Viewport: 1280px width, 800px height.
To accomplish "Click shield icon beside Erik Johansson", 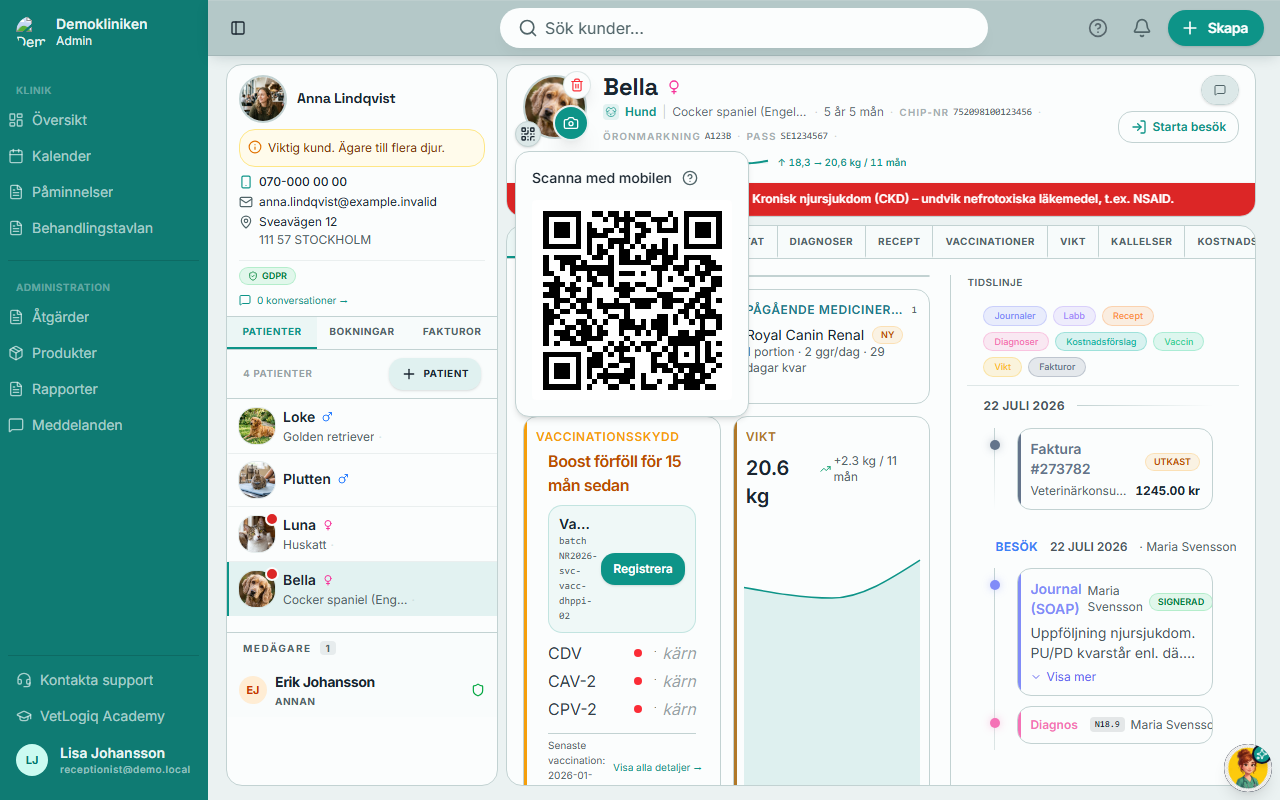I will tap(478, 690).
